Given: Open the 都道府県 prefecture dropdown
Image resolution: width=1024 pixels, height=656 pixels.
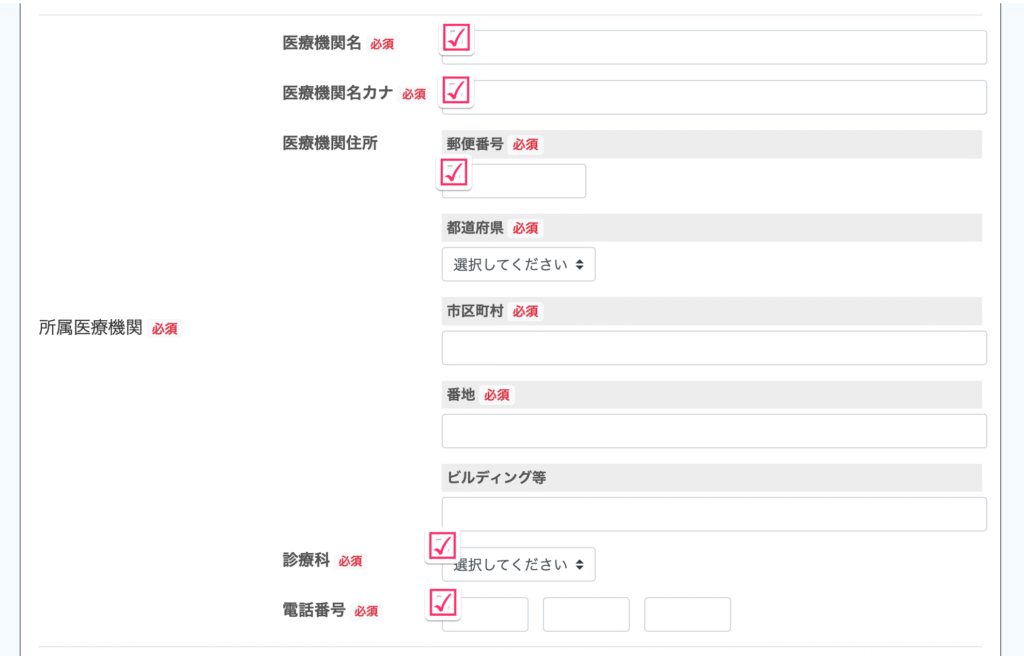Looking at the screenshot, I should click(x=518, y=265).
